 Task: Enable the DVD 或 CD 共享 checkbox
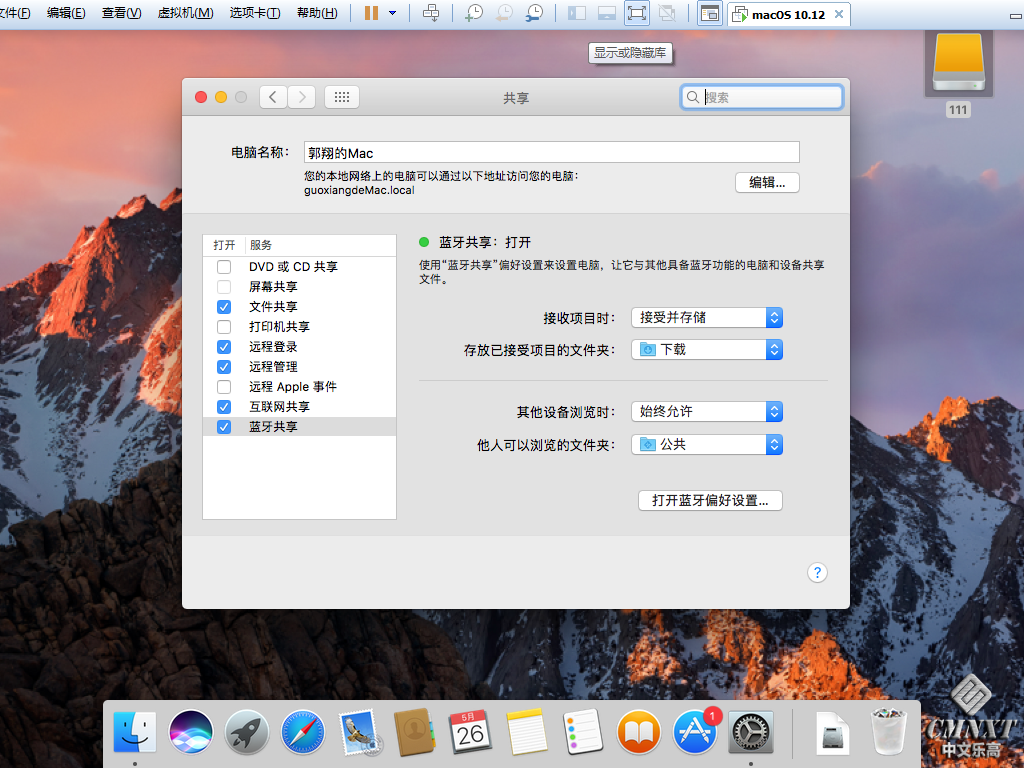point(224,267)
